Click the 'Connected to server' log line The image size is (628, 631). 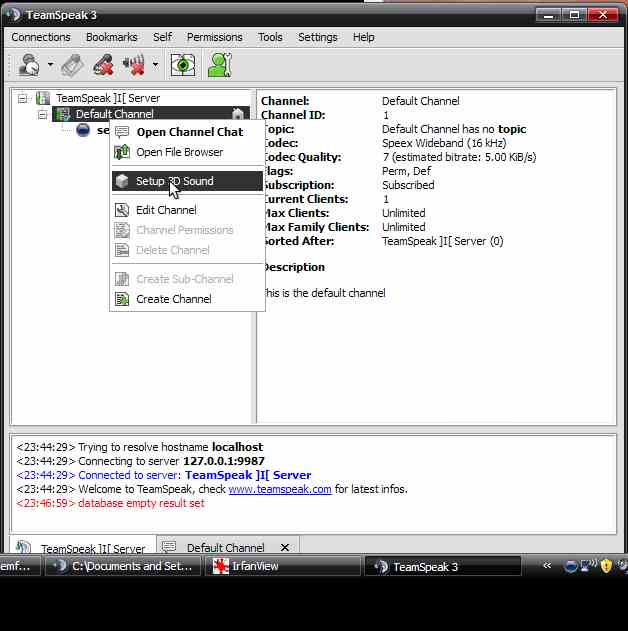coord(163,475)
